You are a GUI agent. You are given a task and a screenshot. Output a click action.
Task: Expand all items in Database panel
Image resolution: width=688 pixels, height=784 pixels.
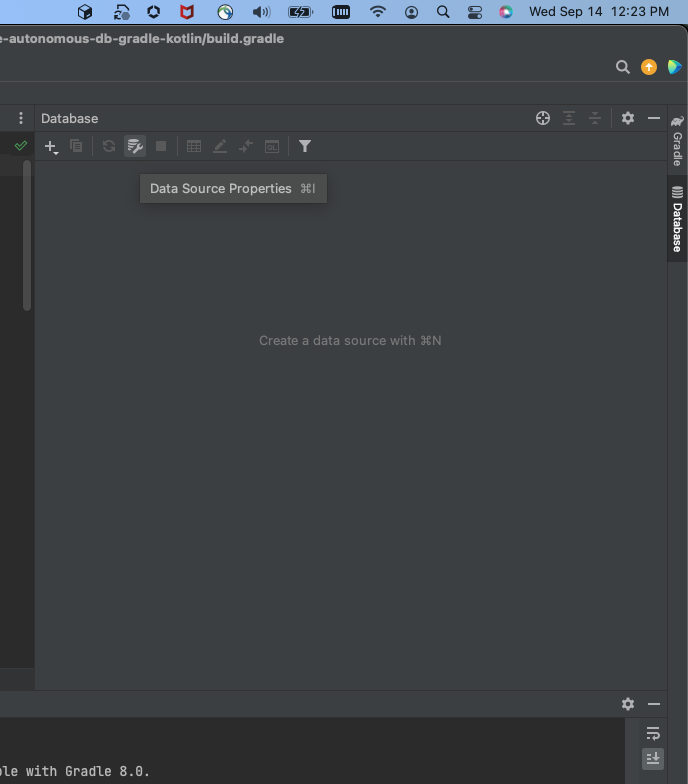[x=569, y=118]
